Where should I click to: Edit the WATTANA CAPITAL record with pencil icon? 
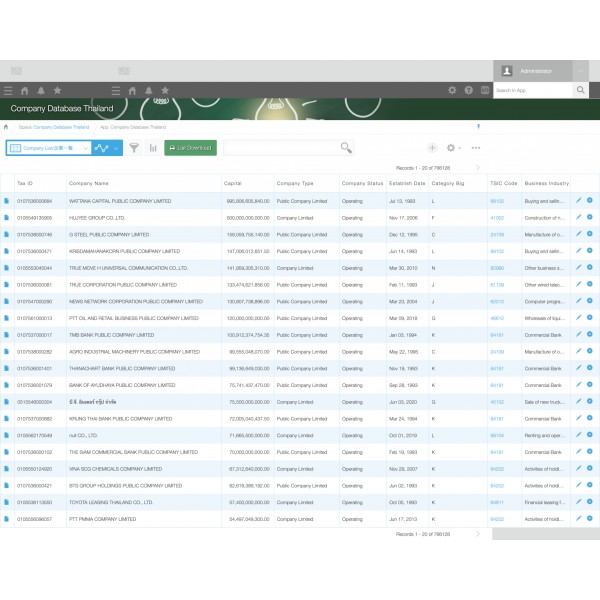click(579, 200)
